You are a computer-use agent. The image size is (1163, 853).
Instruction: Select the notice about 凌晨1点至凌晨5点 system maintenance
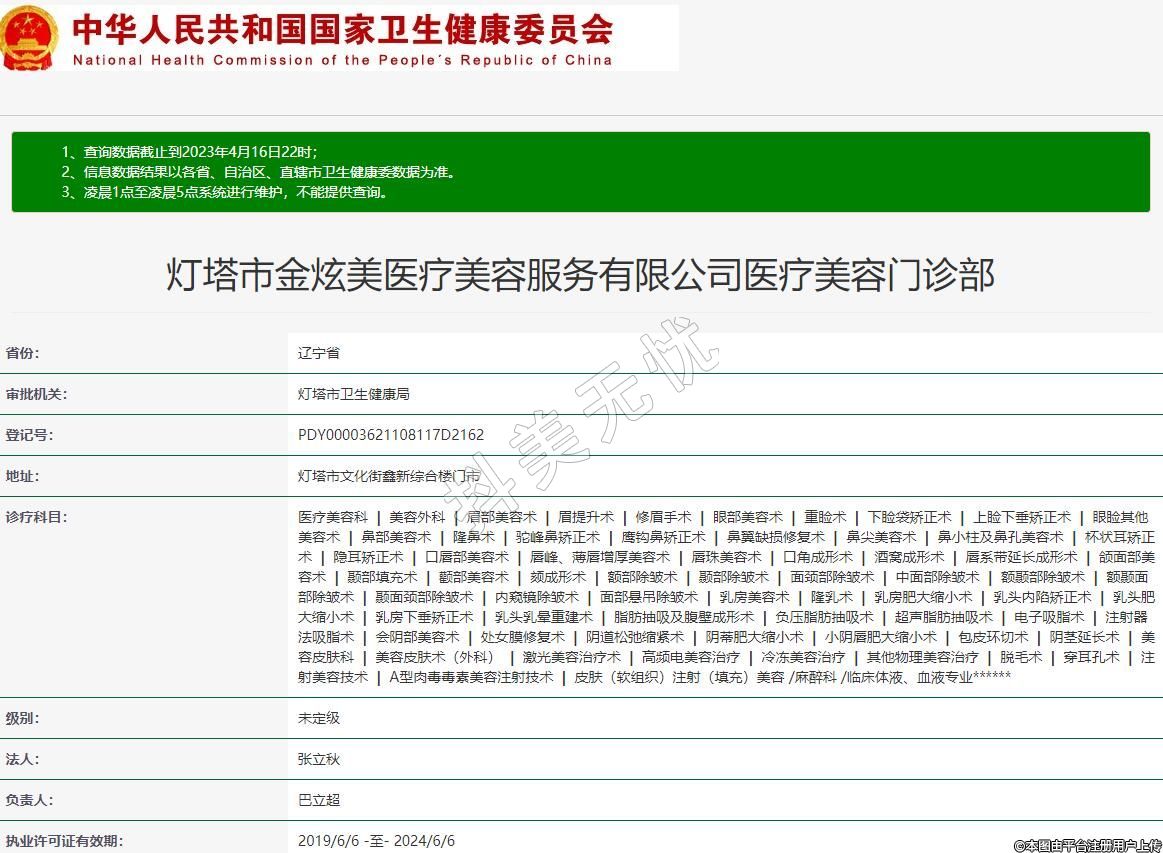coord(225,192)
